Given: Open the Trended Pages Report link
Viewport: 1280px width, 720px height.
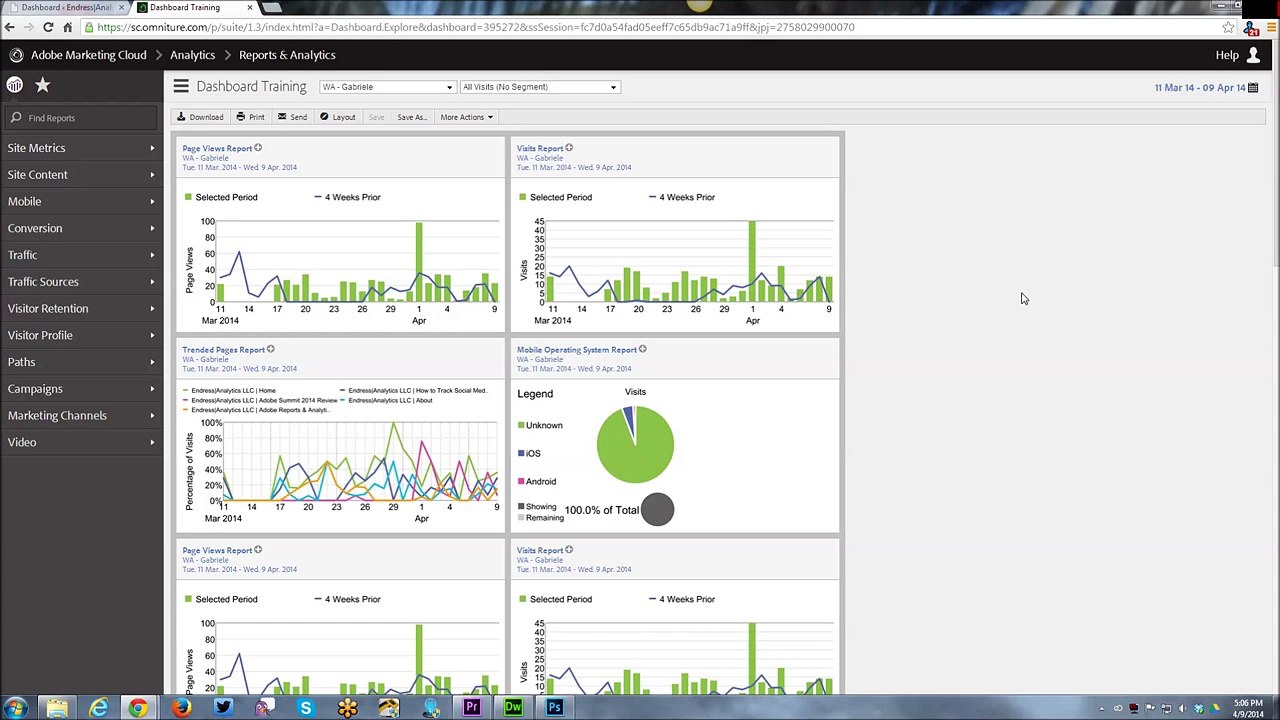Looking at the screenshot, I should 223,350.
